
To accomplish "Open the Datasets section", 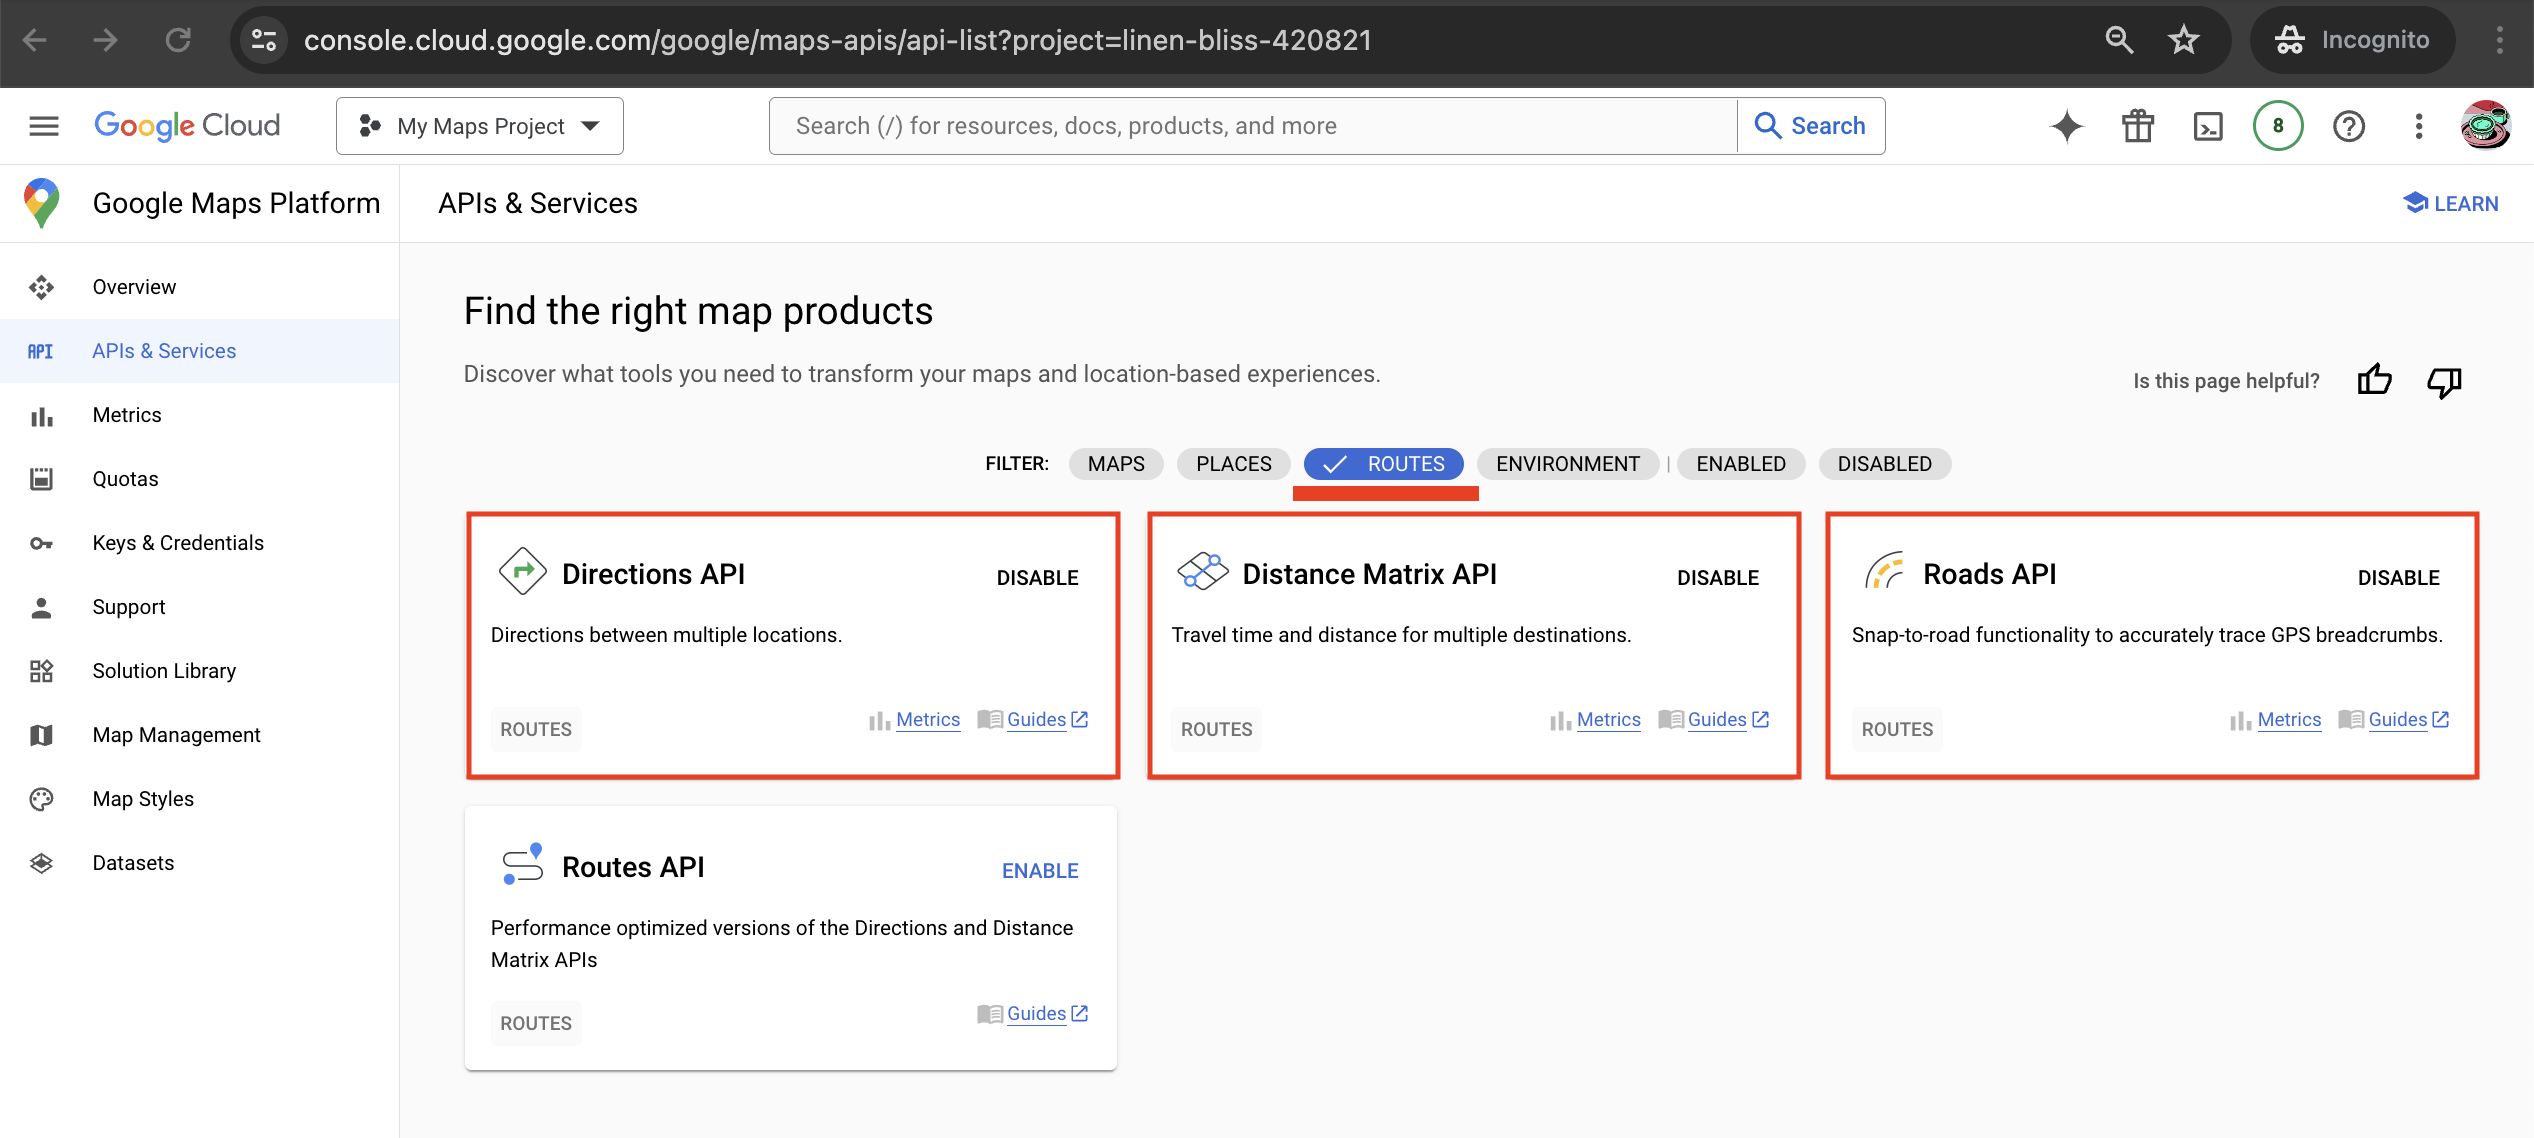I will [x=133, y=862].
